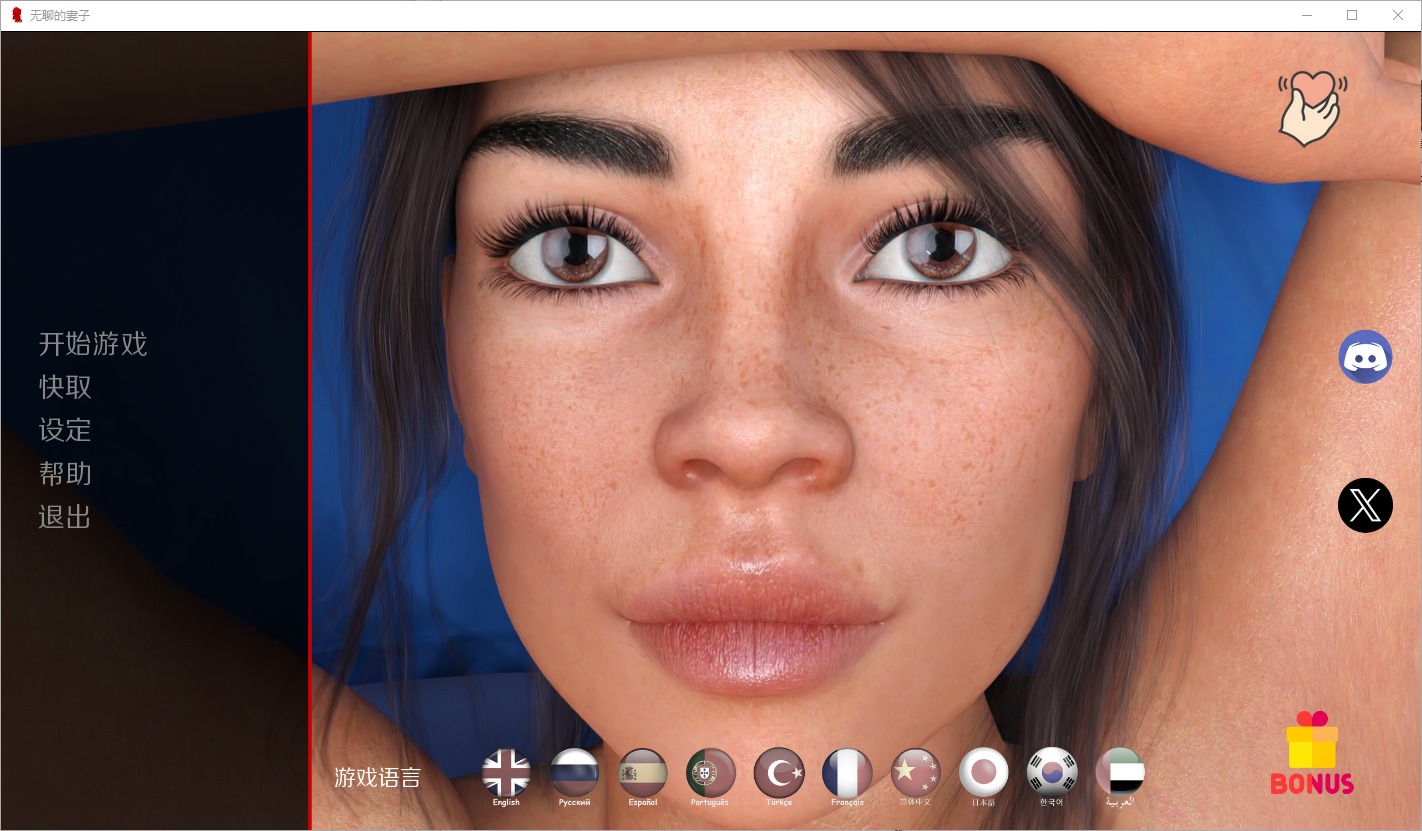Switch game language to Русский
The image size is (1422, 831).
click(574, 773)
